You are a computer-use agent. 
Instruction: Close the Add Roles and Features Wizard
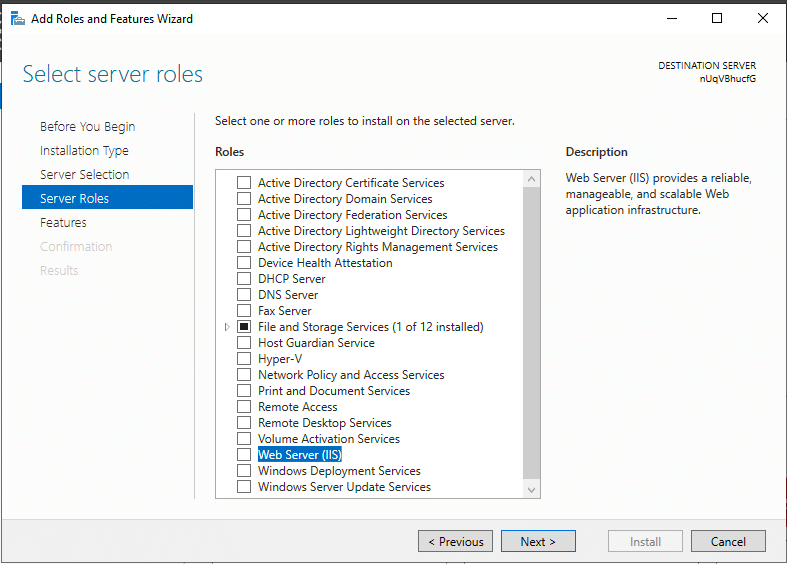763,18
